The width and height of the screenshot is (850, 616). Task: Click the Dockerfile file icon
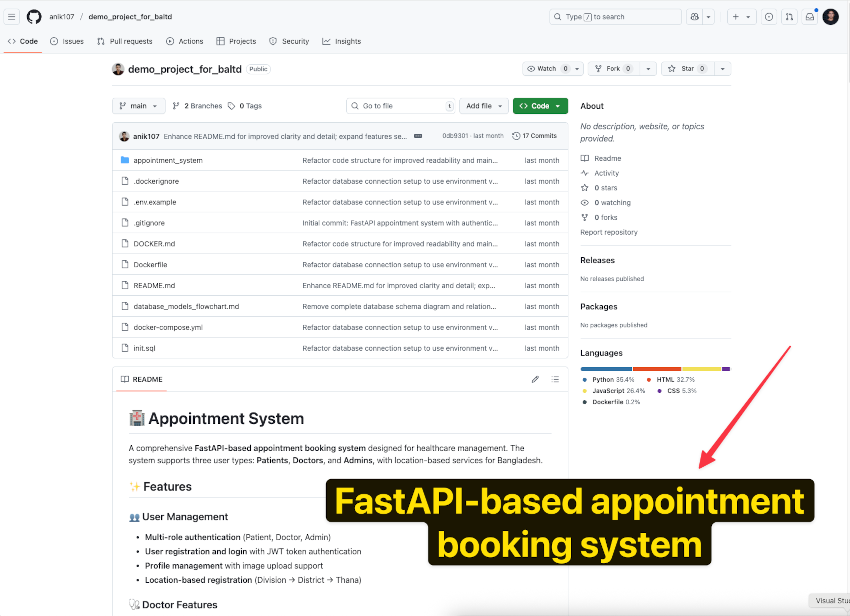125,265
